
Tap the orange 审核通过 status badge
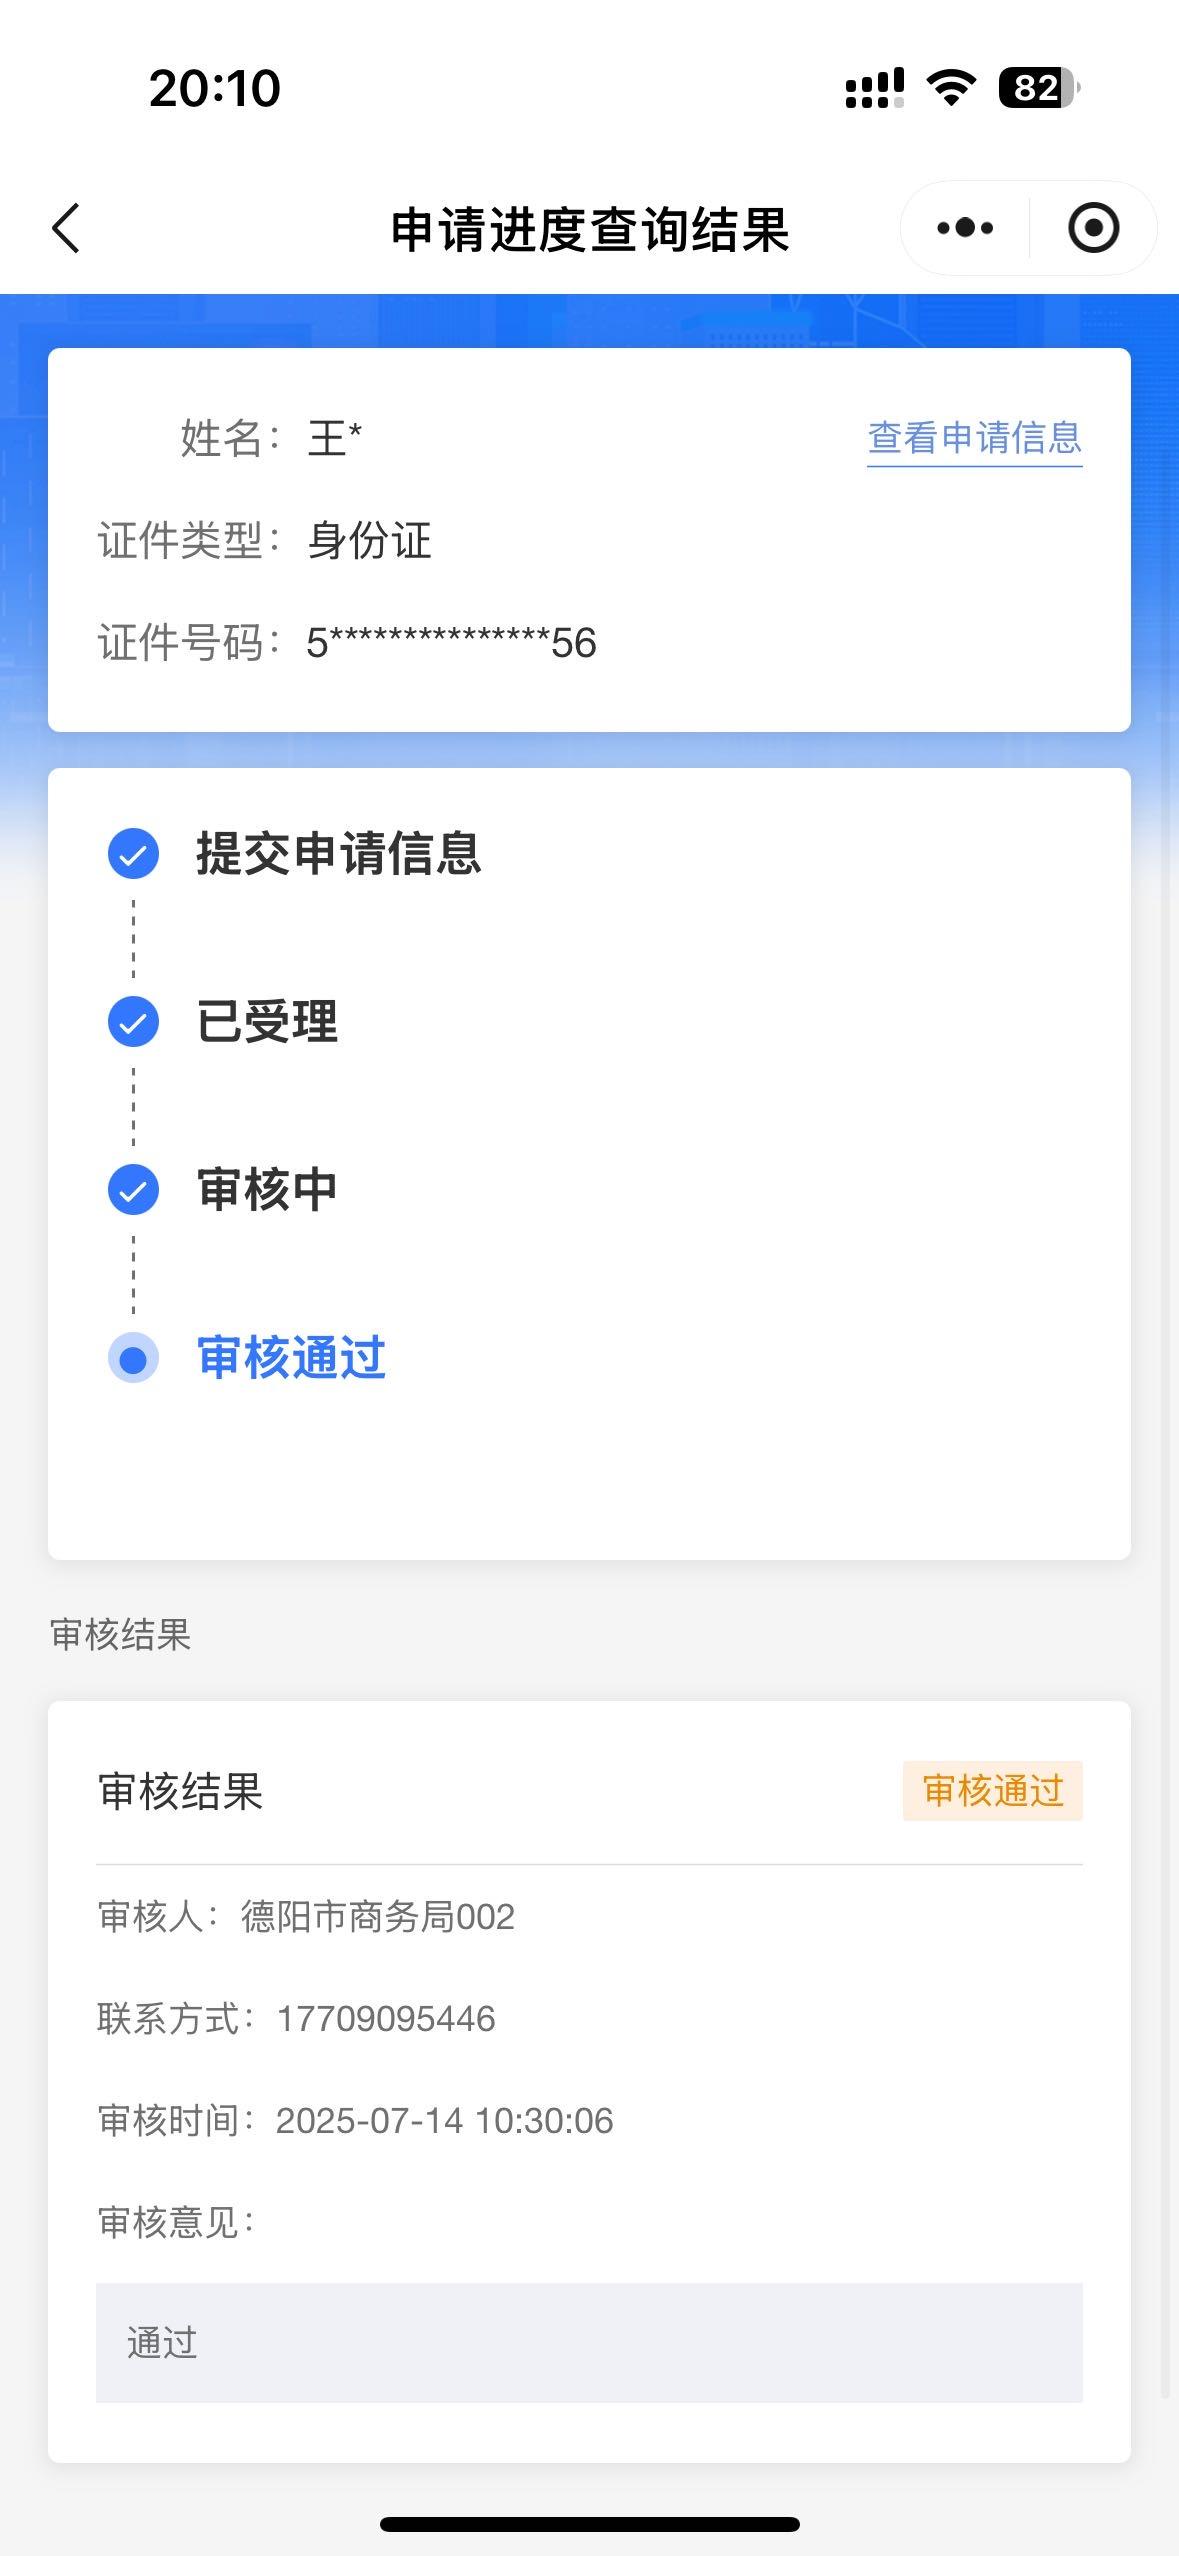click(x=992, y=1791)
